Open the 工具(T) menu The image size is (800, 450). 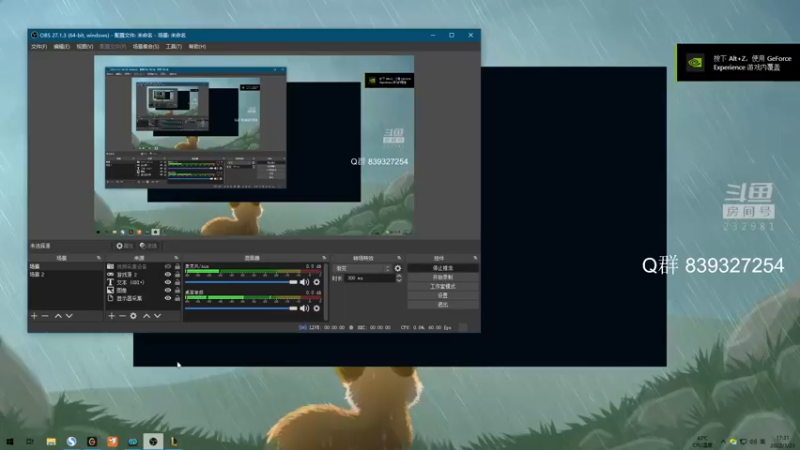pyautogui.click(x=173, y=46)
